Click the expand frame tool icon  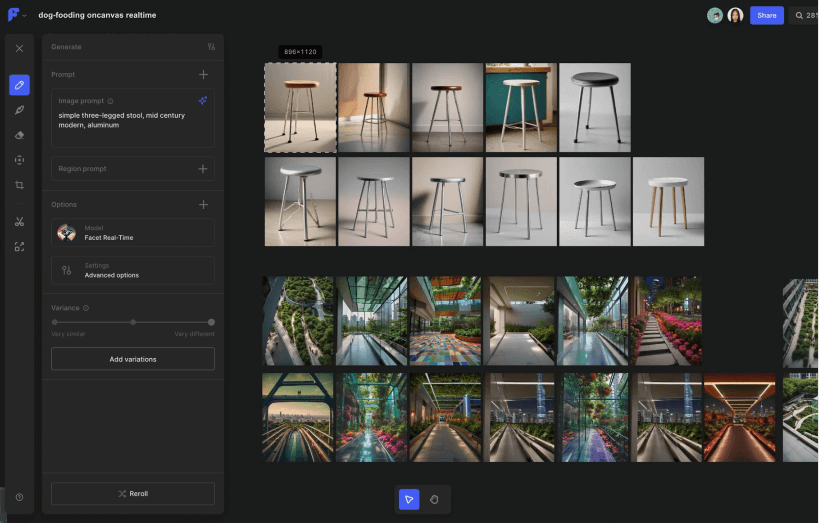pos(19,246)
